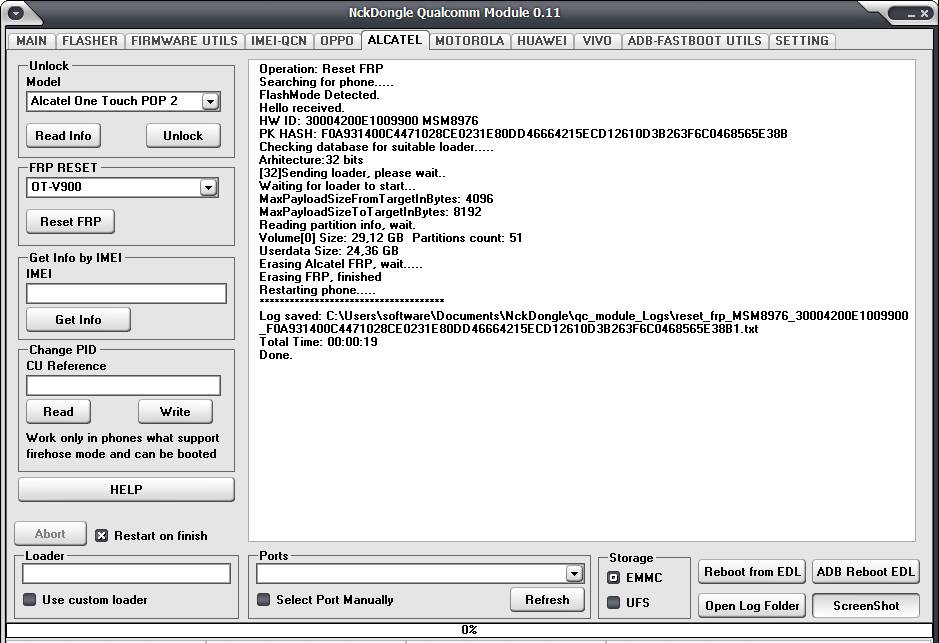Switch to MOTOROLA tab
Image resolution: width=939 pixels, height=643 pixels.
(470, 41)
